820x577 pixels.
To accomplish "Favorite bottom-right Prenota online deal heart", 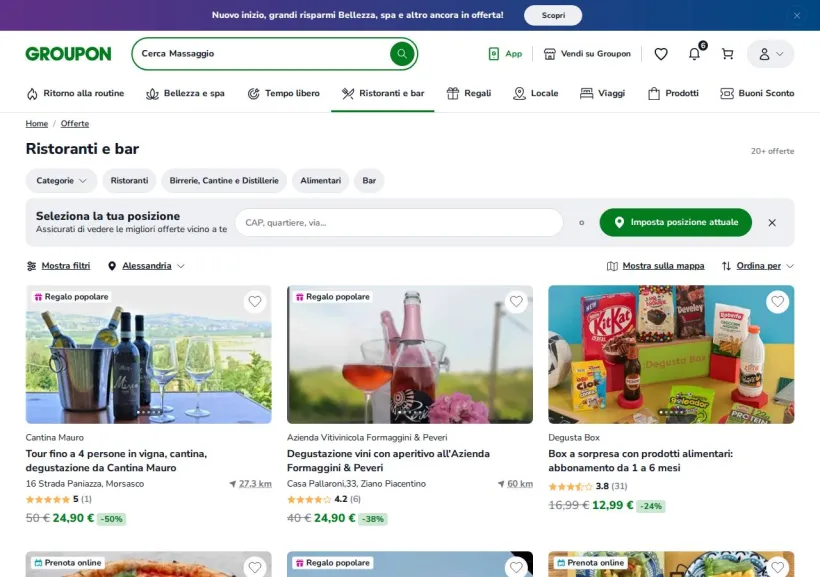I will coord(778,567).
